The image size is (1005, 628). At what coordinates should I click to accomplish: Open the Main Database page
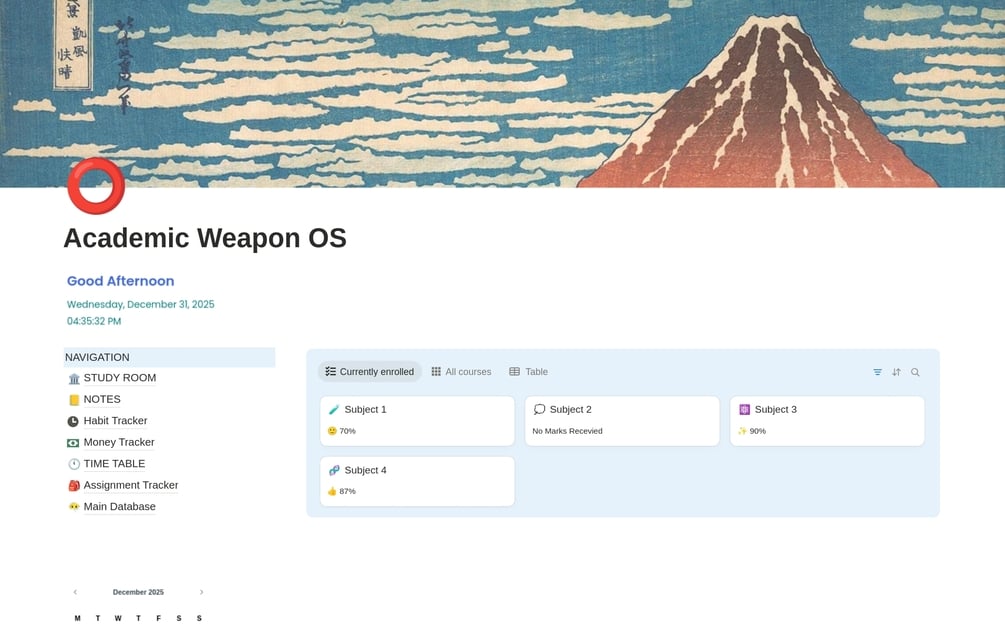[x=119, y=506]
